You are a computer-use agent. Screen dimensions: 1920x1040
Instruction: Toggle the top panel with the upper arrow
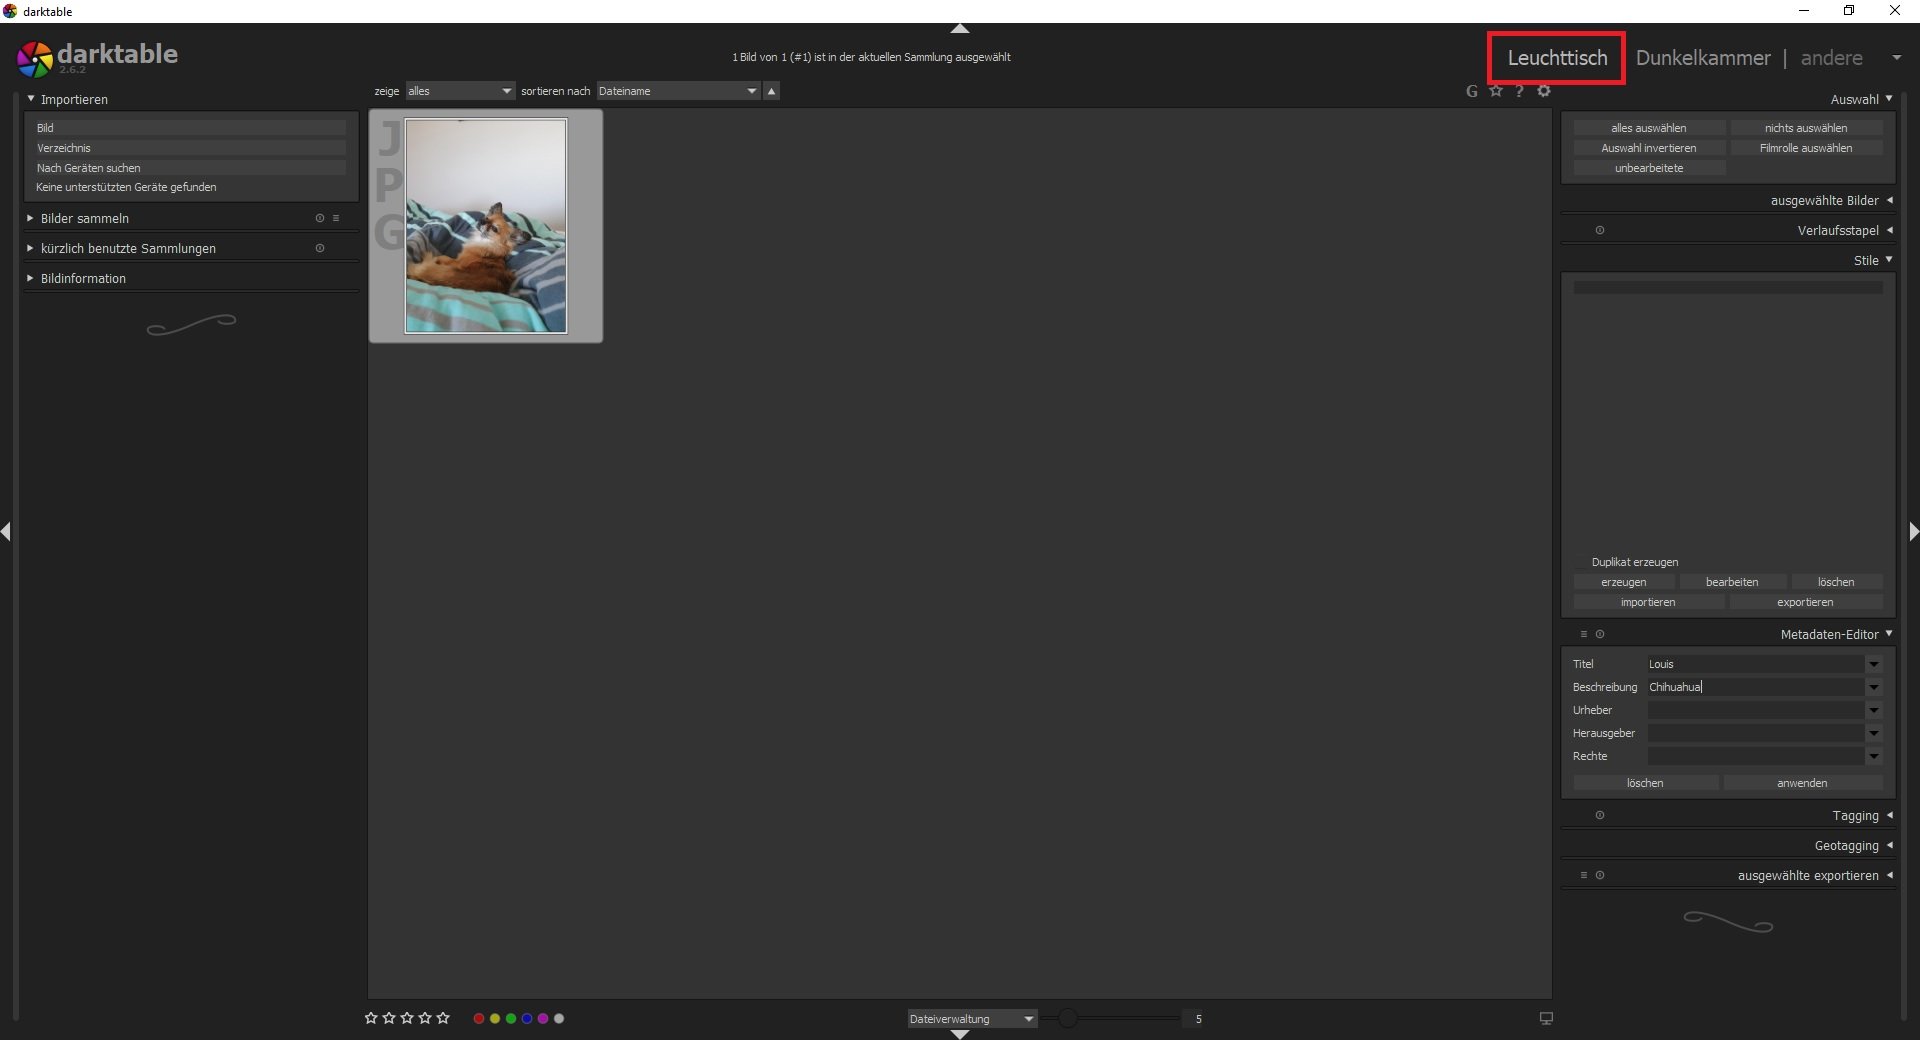(x=960, y=28)
